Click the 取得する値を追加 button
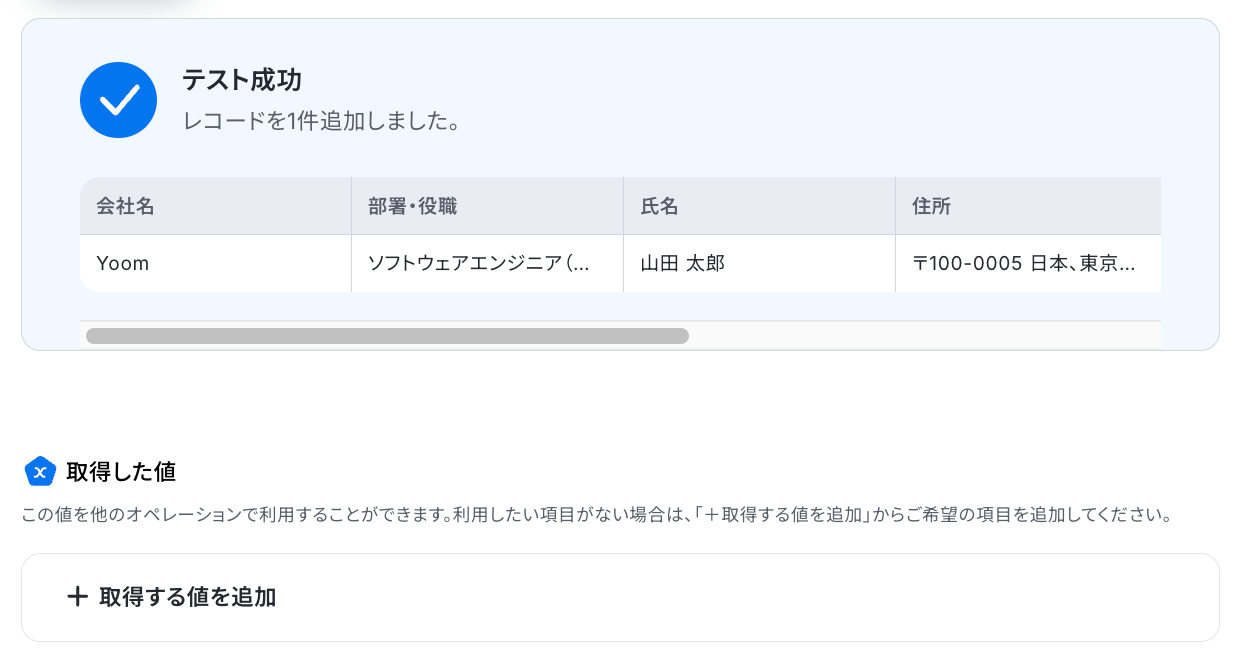1234x652 pixels. 171,597
